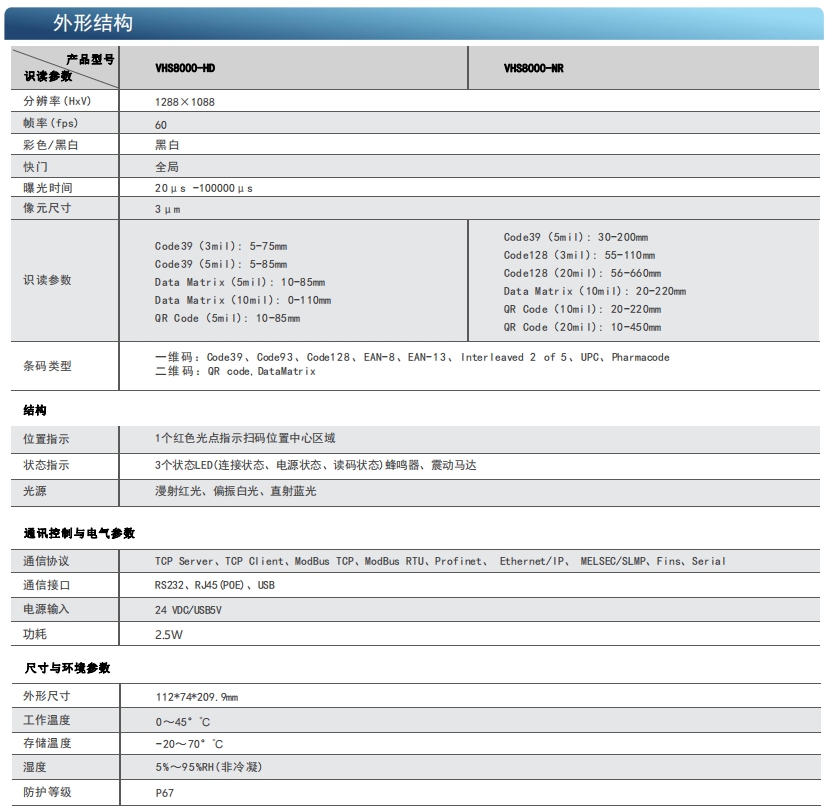The height and width of the screenshot is (812, 827).
Task: Select the P67 protection rating value
Action: pyautogui.click(x=165, y=793)
